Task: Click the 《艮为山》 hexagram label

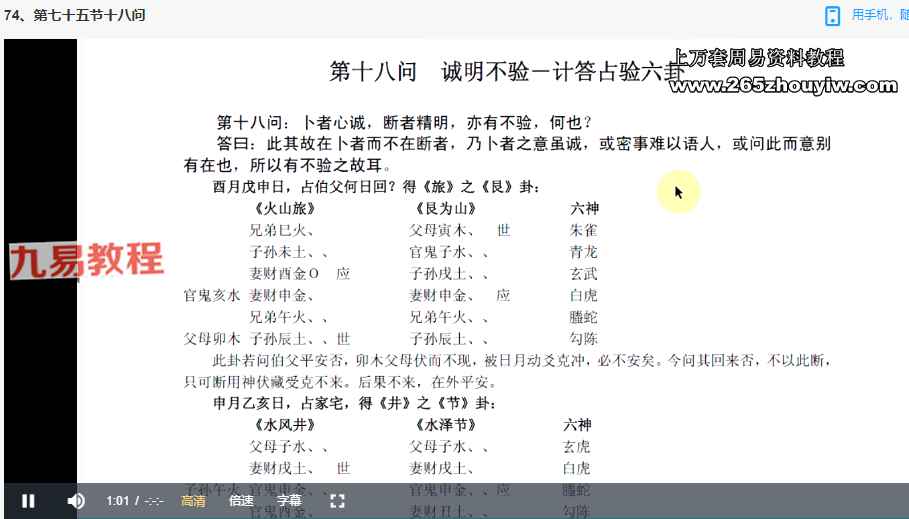Action: click(x=444, y=209)
